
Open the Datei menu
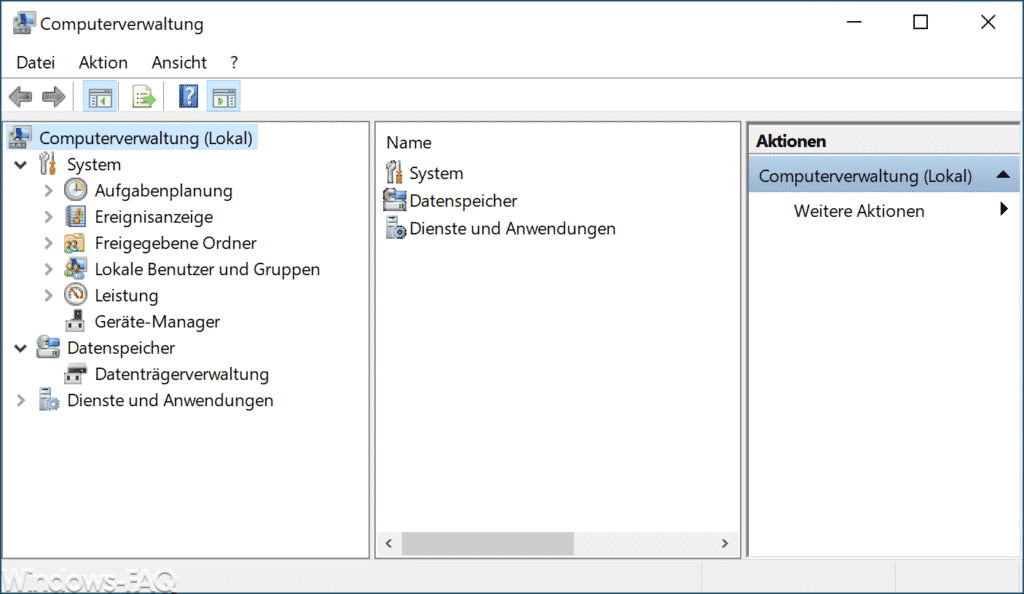pyautogui.click(x=36, y=62)
